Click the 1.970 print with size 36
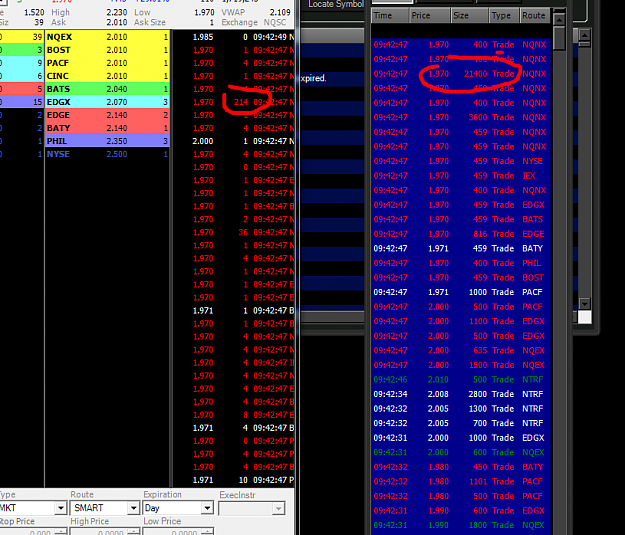This screenshot has width=625, height=535. (x=234, y=232)
